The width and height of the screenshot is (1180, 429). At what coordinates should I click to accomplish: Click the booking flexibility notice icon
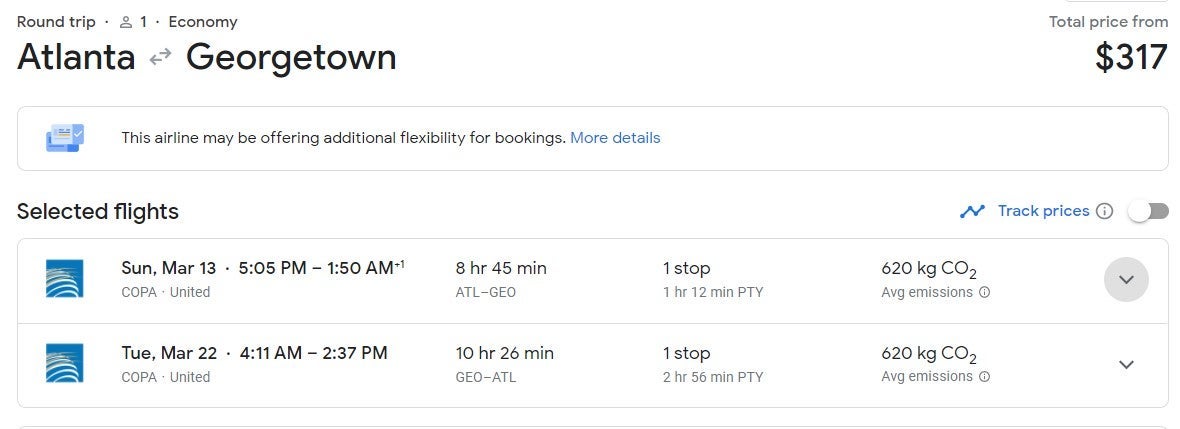tap(65, 138)
